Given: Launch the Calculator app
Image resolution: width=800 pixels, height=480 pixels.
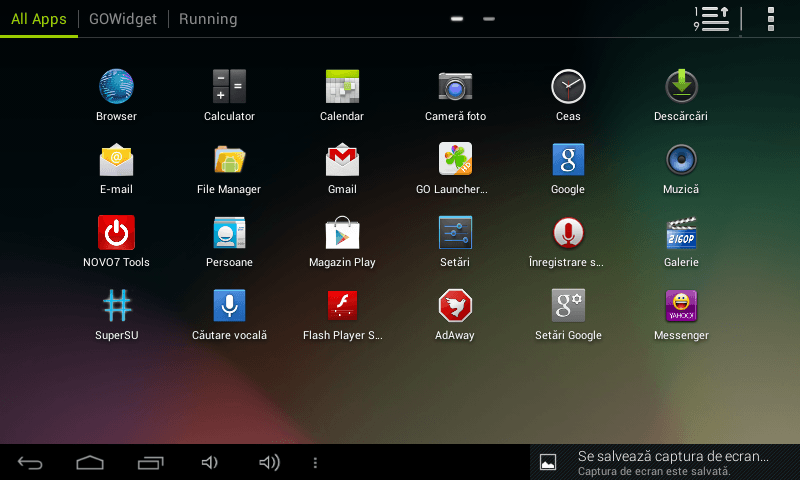Looking at the screenshot, I should (x=229, y=87).
